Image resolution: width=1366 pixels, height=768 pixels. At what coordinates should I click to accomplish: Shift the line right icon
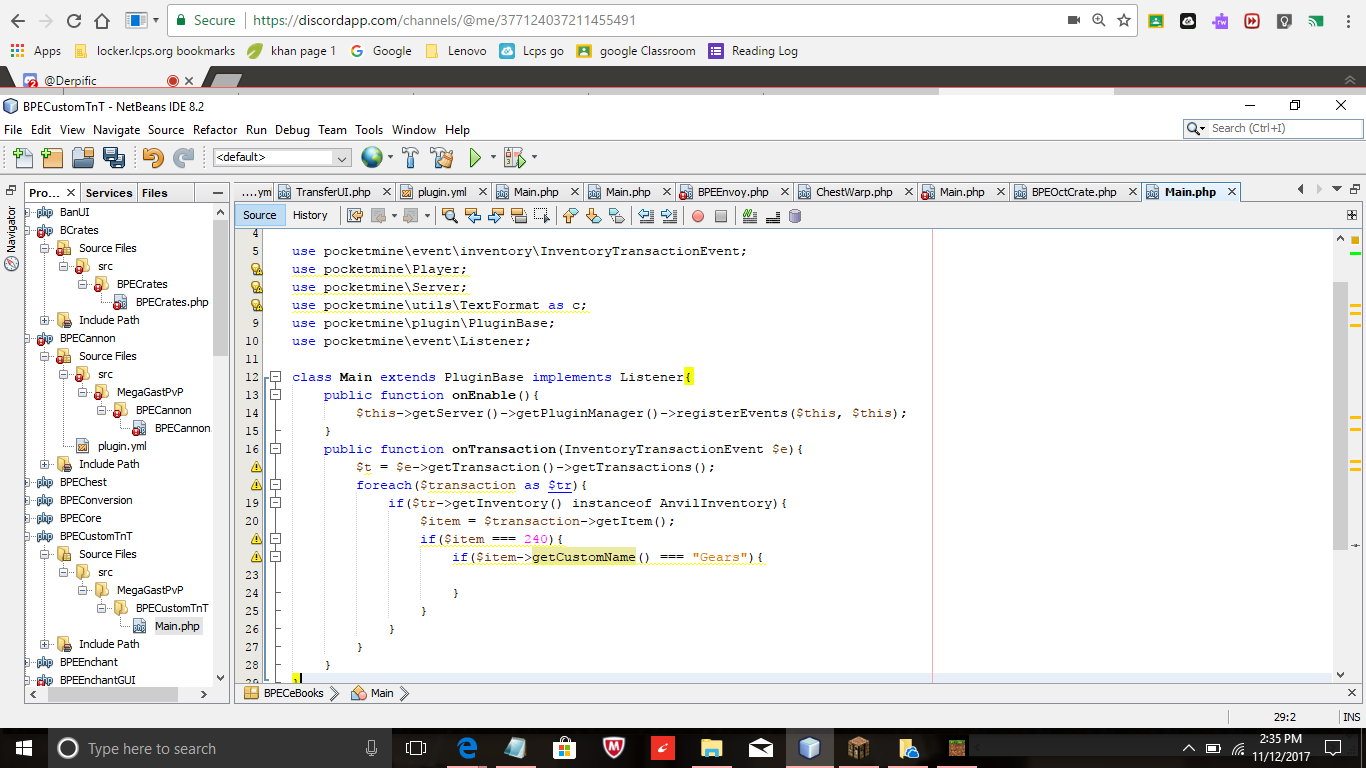tap(669, 215)
